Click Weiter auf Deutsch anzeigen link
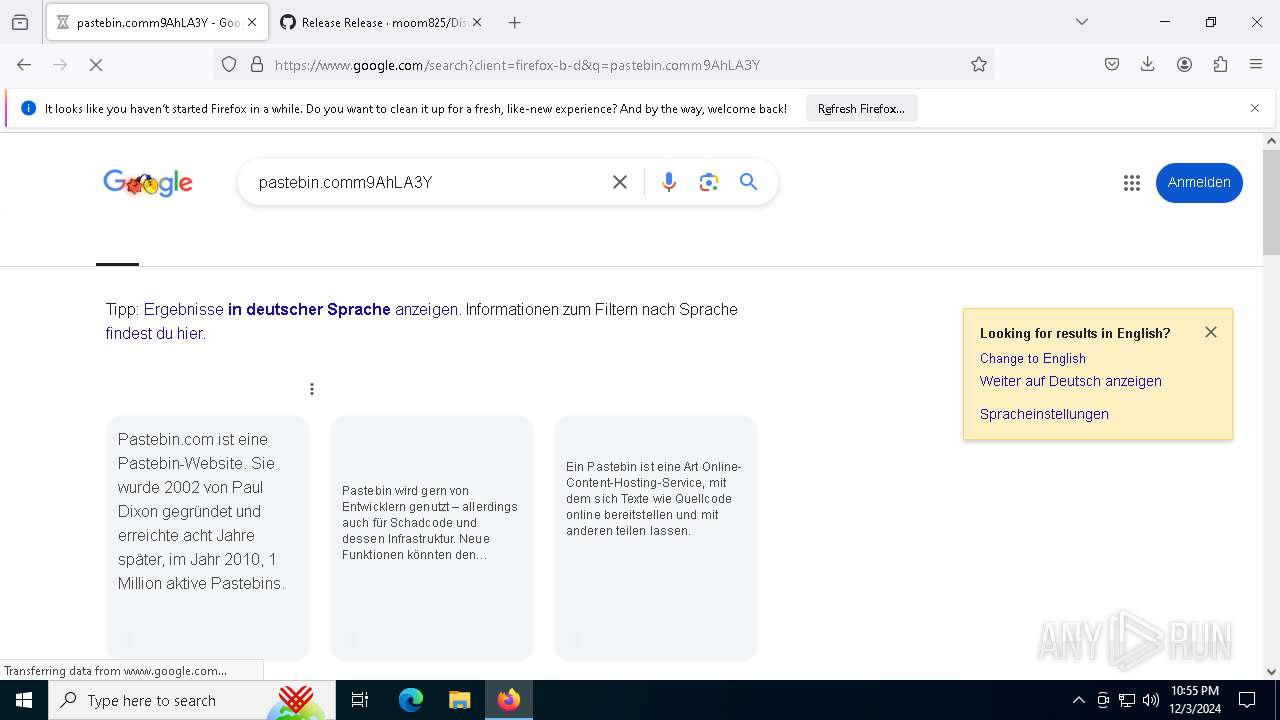 tap(1071, 381)
